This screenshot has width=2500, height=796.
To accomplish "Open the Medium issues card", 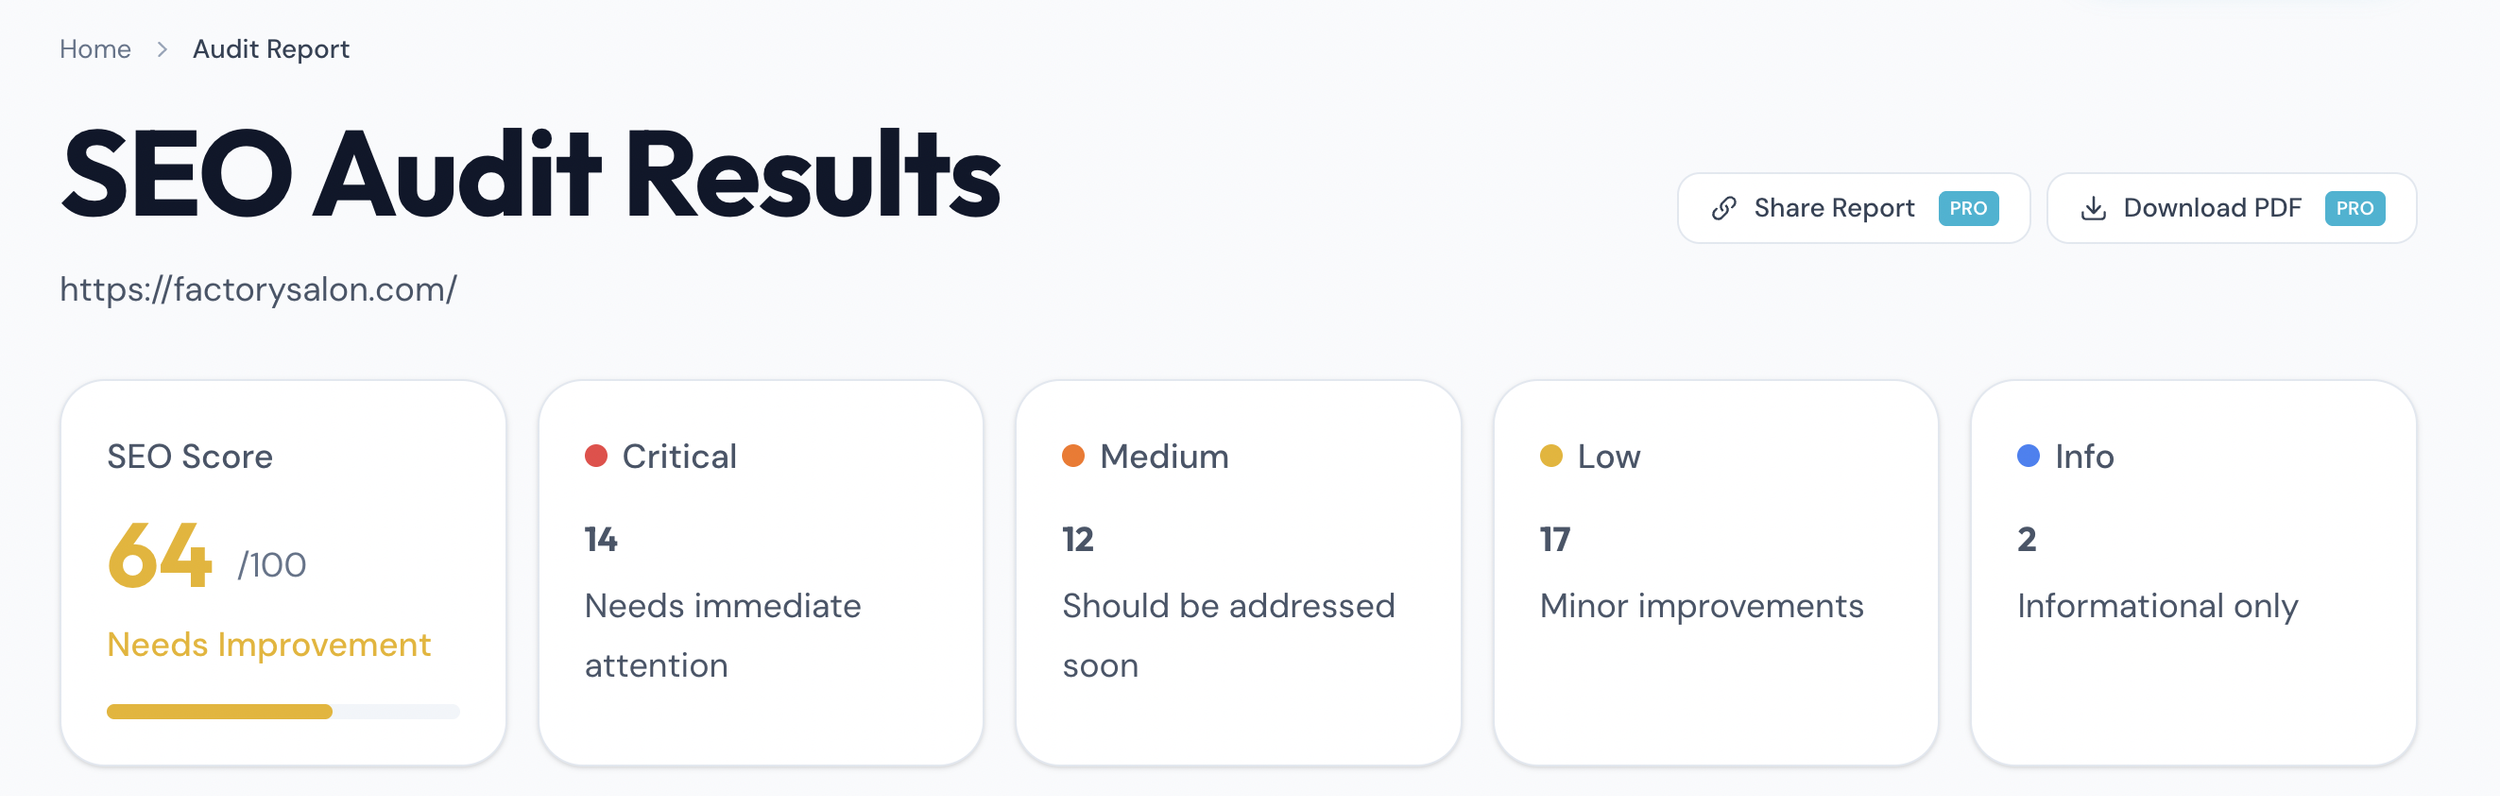I will point(1238,573).
